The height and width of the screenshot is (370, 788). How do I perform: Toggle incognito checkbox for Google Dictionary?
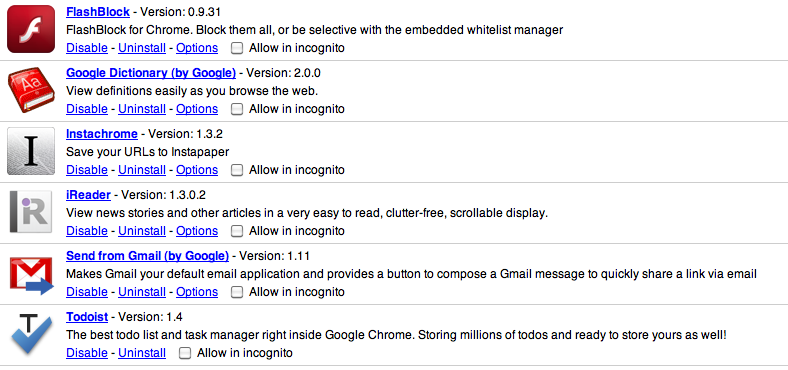237,109
